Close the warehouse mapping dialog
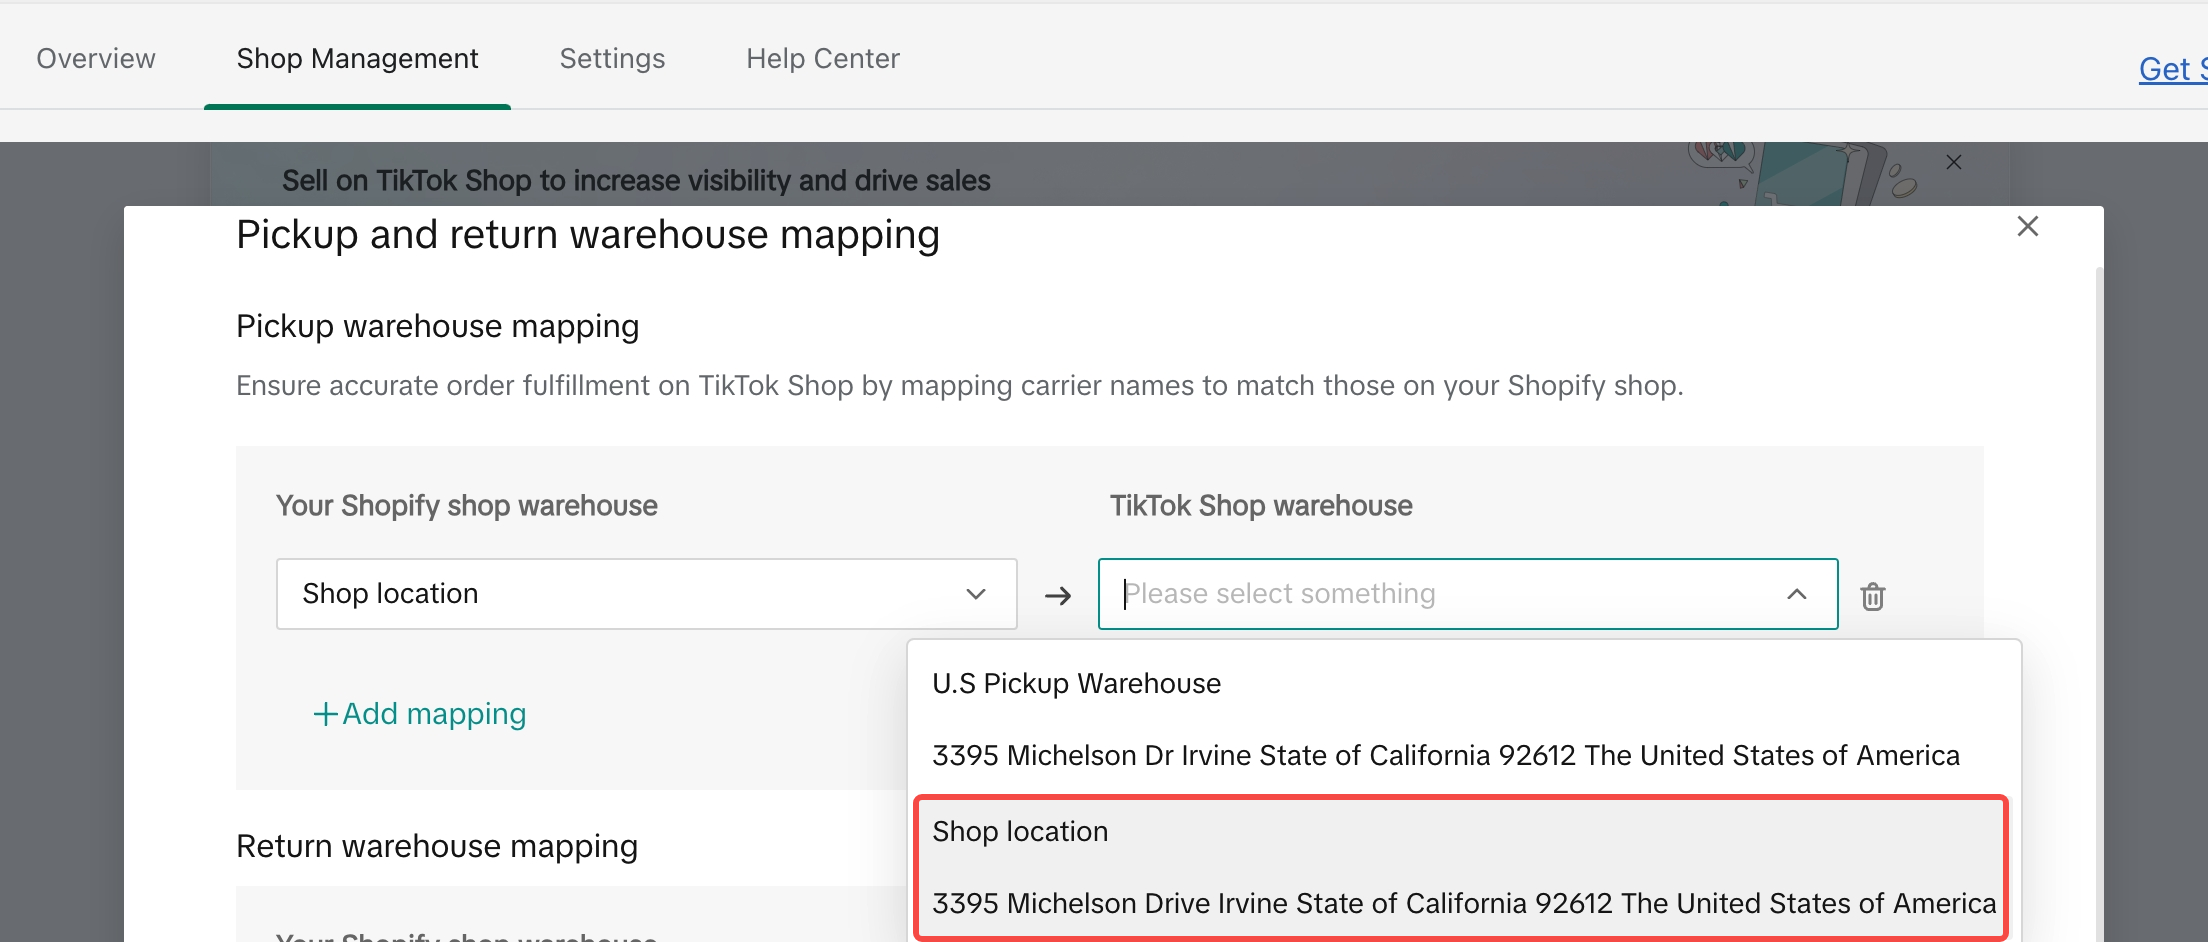 (2027, 227)
